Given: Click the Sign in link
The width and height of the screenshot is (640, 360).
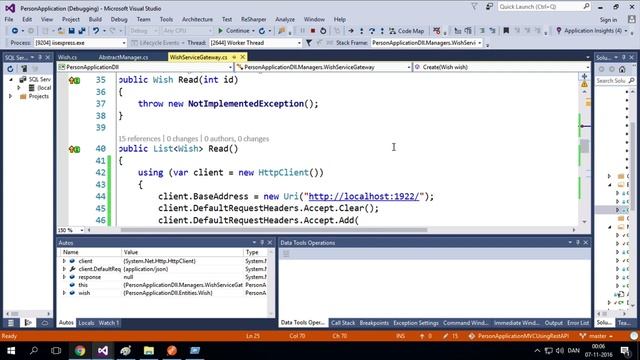Looking at the screenshot, I should point(608,20).
